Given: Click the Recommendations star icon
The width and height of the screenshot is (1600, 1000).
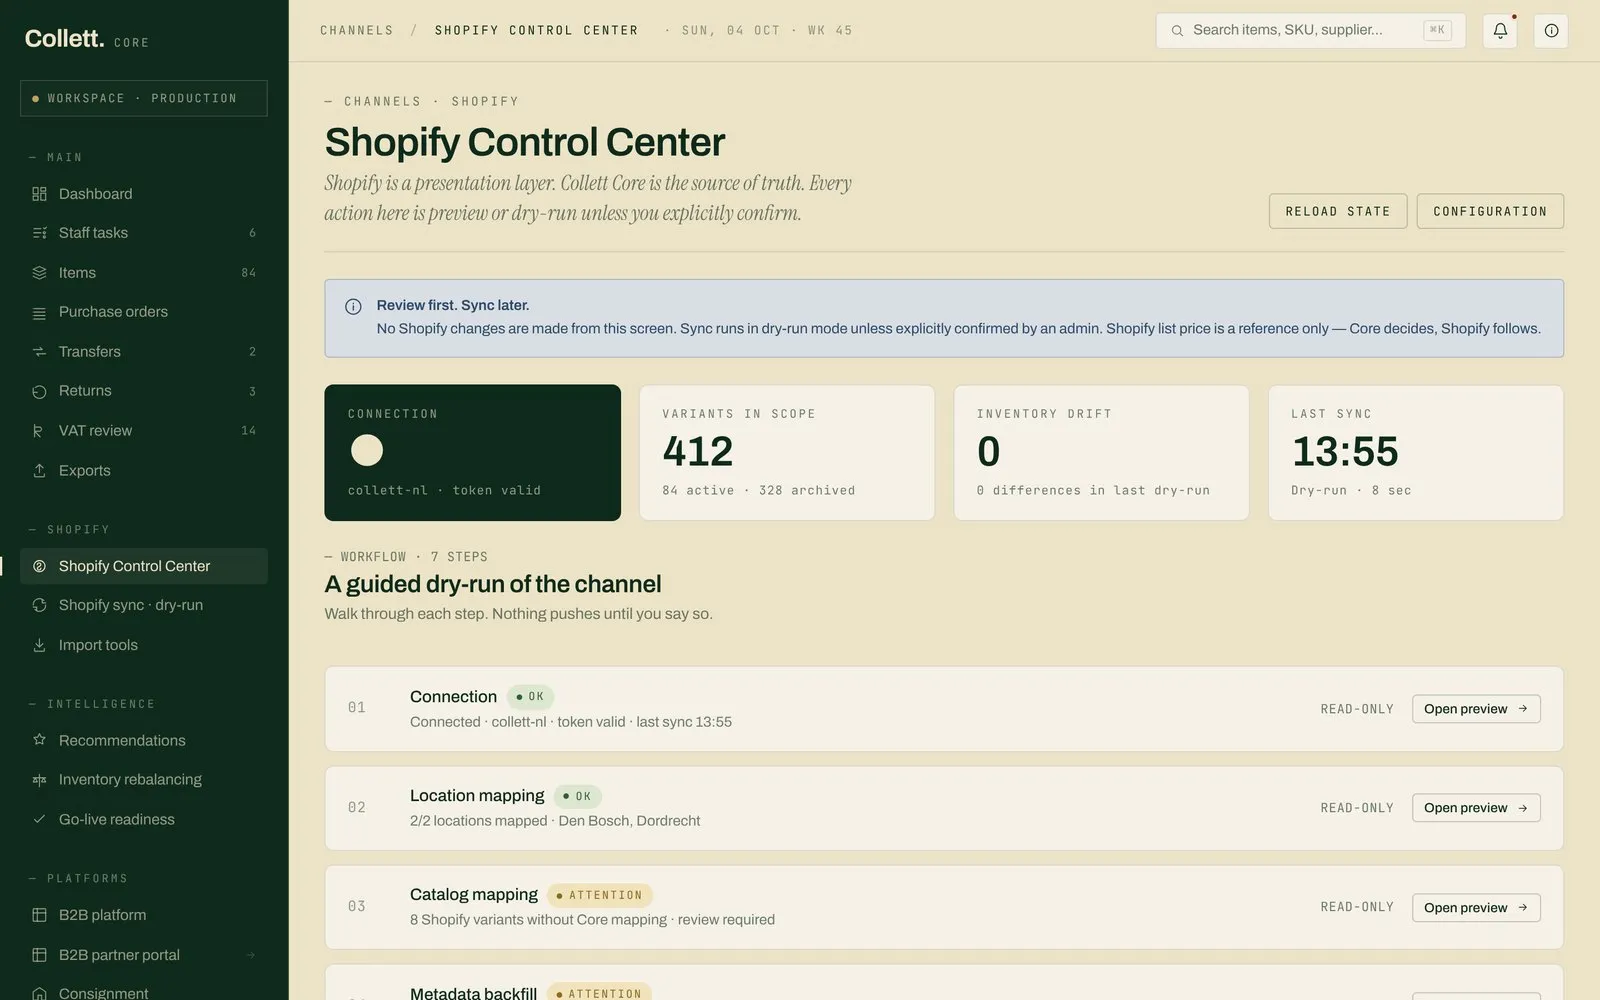Looking at the screenshot, I should coord(39,741).
